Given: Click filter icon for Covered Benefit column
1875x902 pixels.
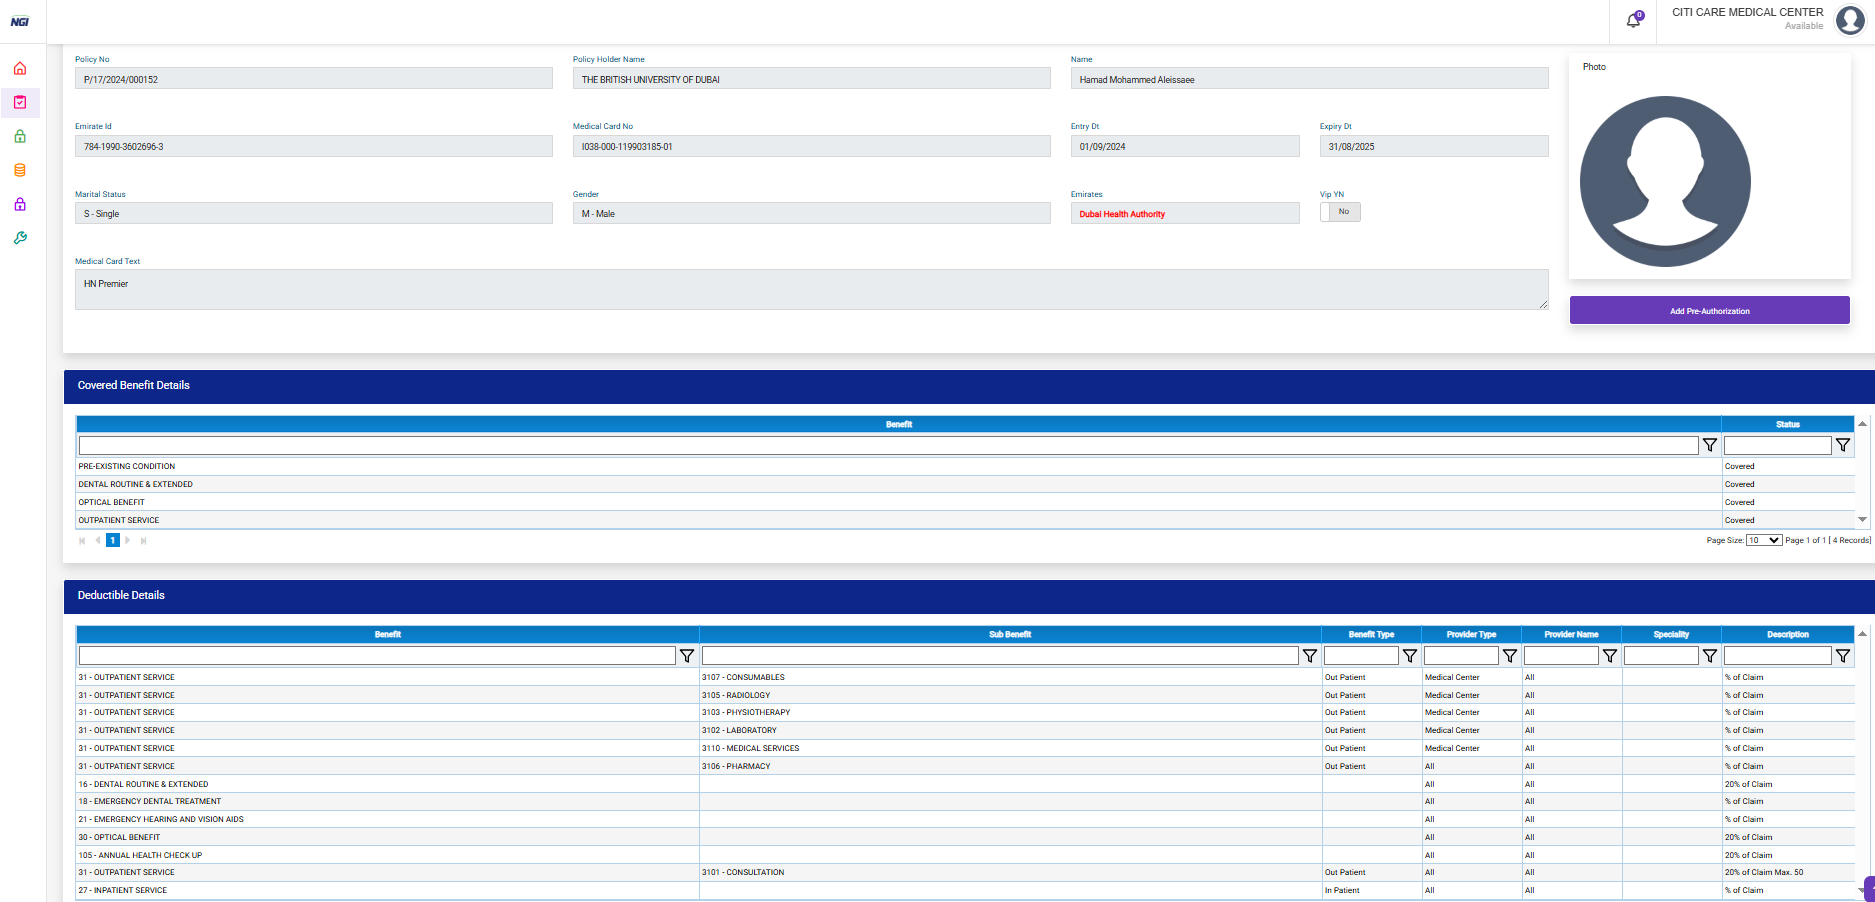Looking at the screenshot, I should pos(1710,445).
